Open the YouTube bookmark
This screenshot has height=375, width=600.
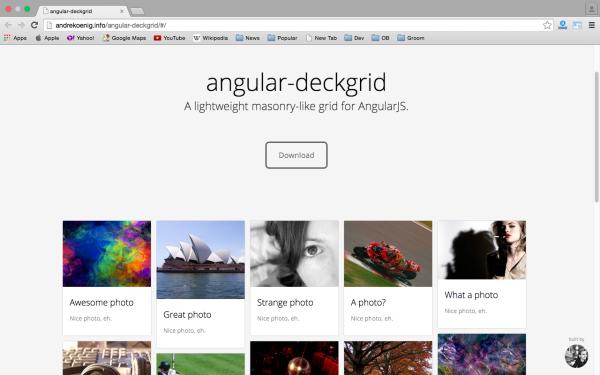[x=170, y=38]
